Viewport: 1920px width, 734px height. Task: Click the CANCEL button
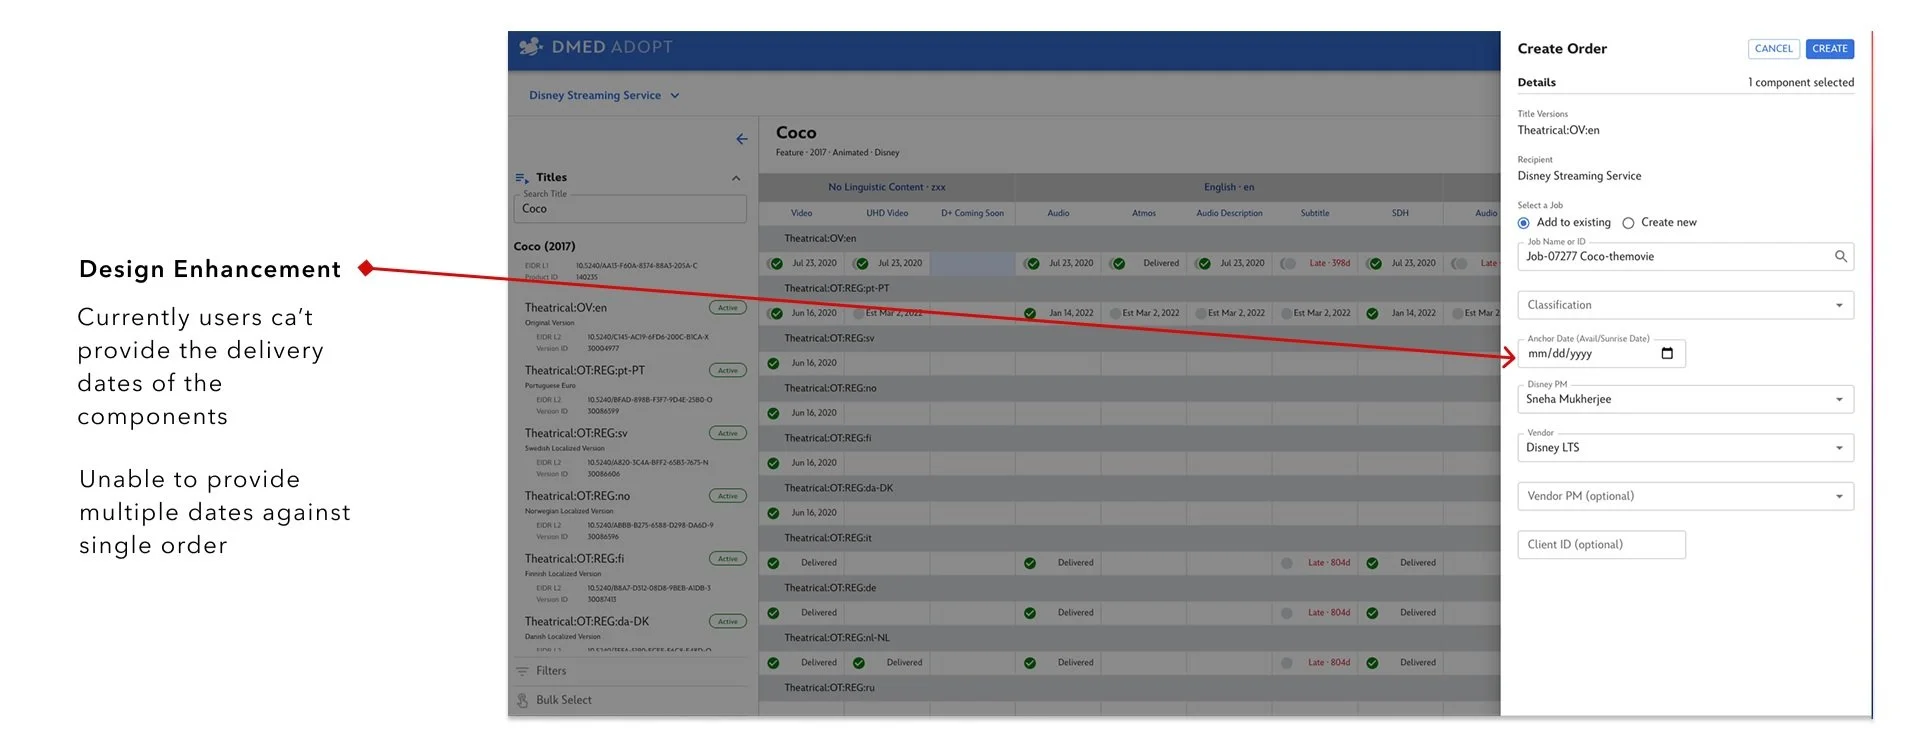click(1773, 49)
